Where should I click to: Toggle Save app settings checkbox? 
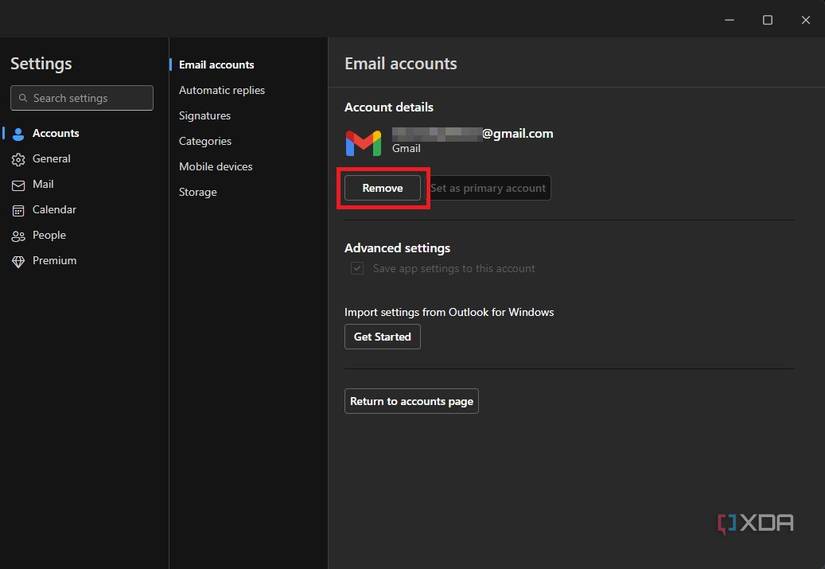point(357,269)
